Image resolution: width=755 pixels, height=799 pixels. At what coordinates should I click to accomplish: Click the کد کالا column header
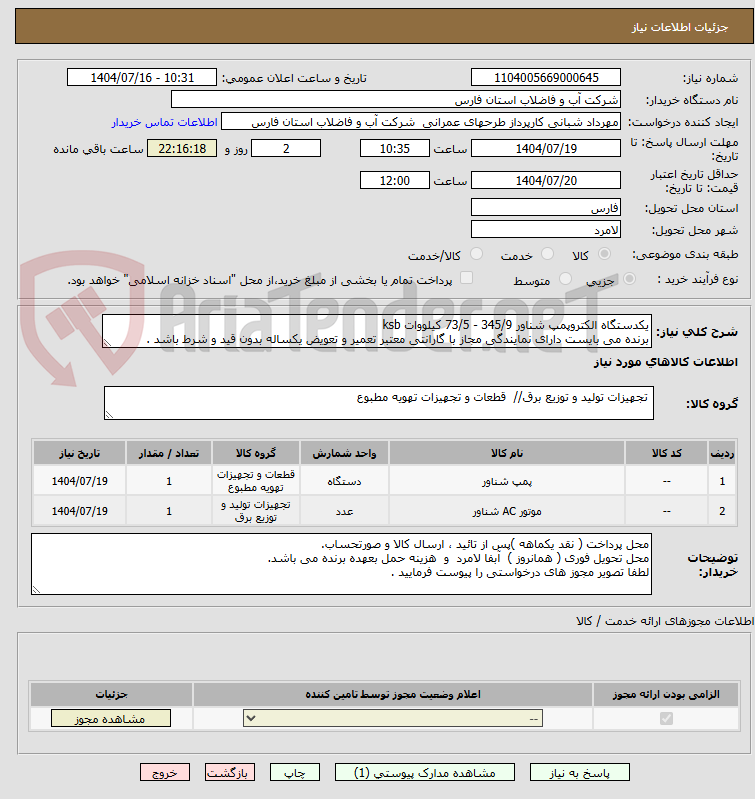click(x=667, y=453)
